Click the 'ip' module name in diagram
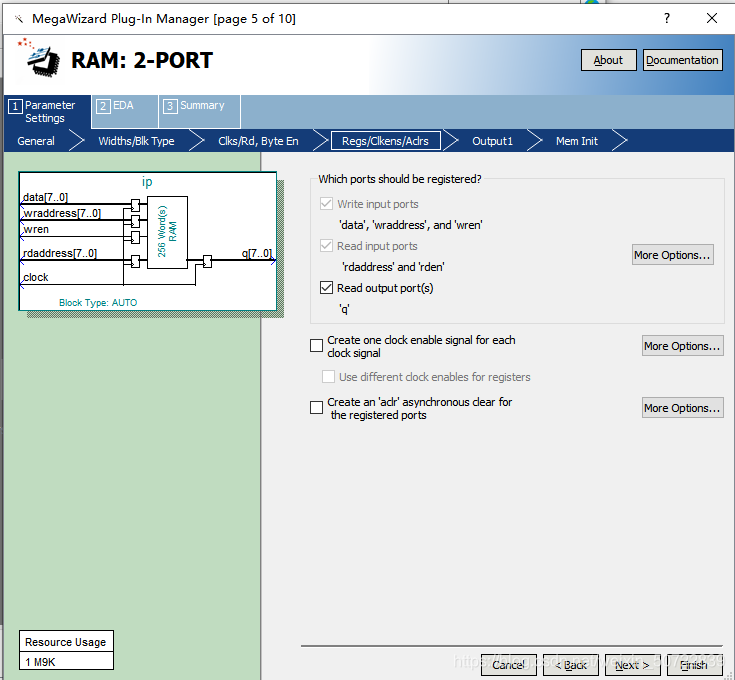The image size is (735, 680). pos(147,181)
